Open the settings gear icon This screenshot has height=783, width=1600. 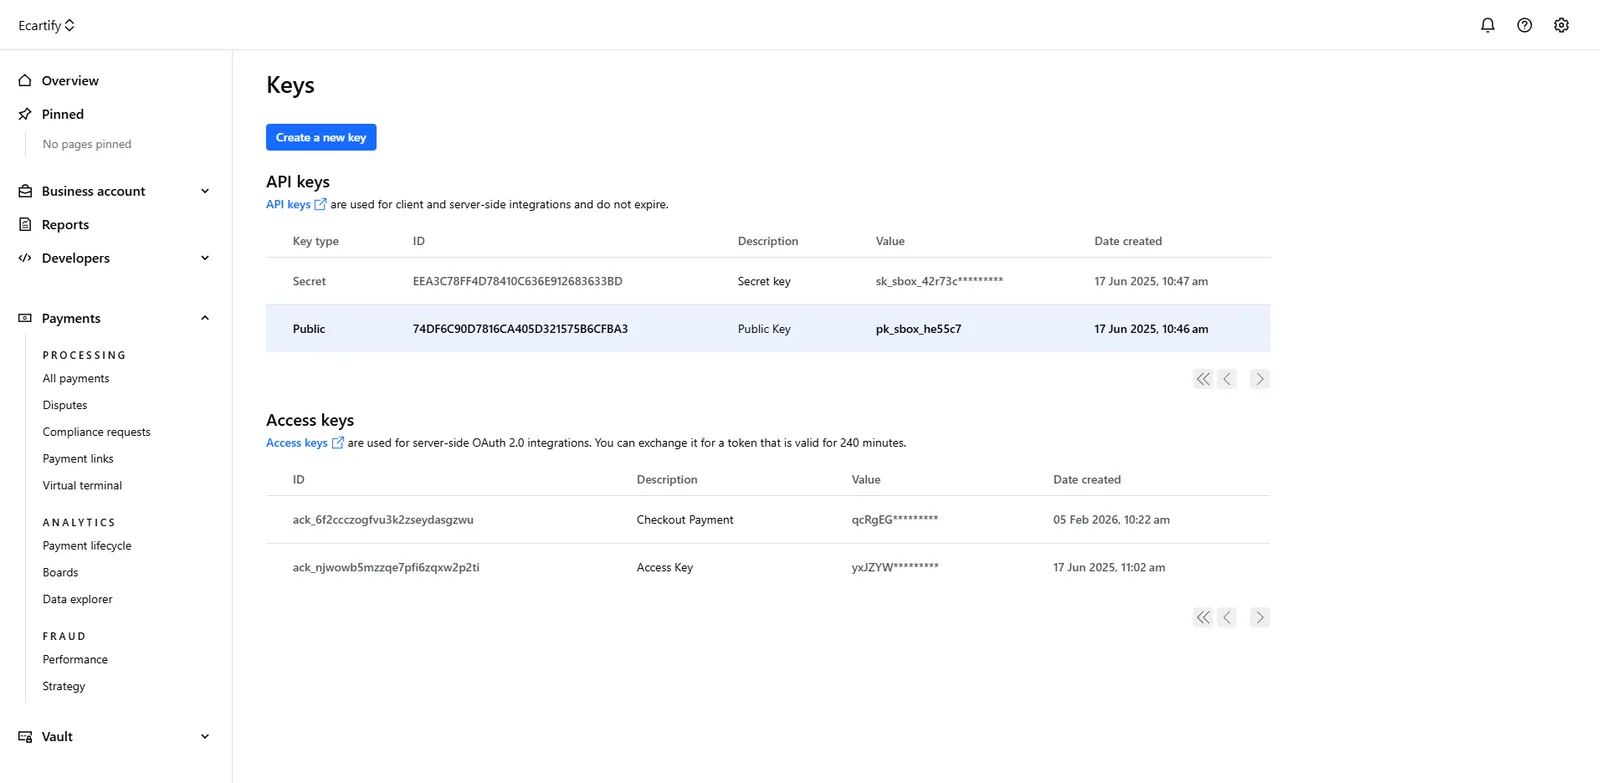click(1561, 25)
